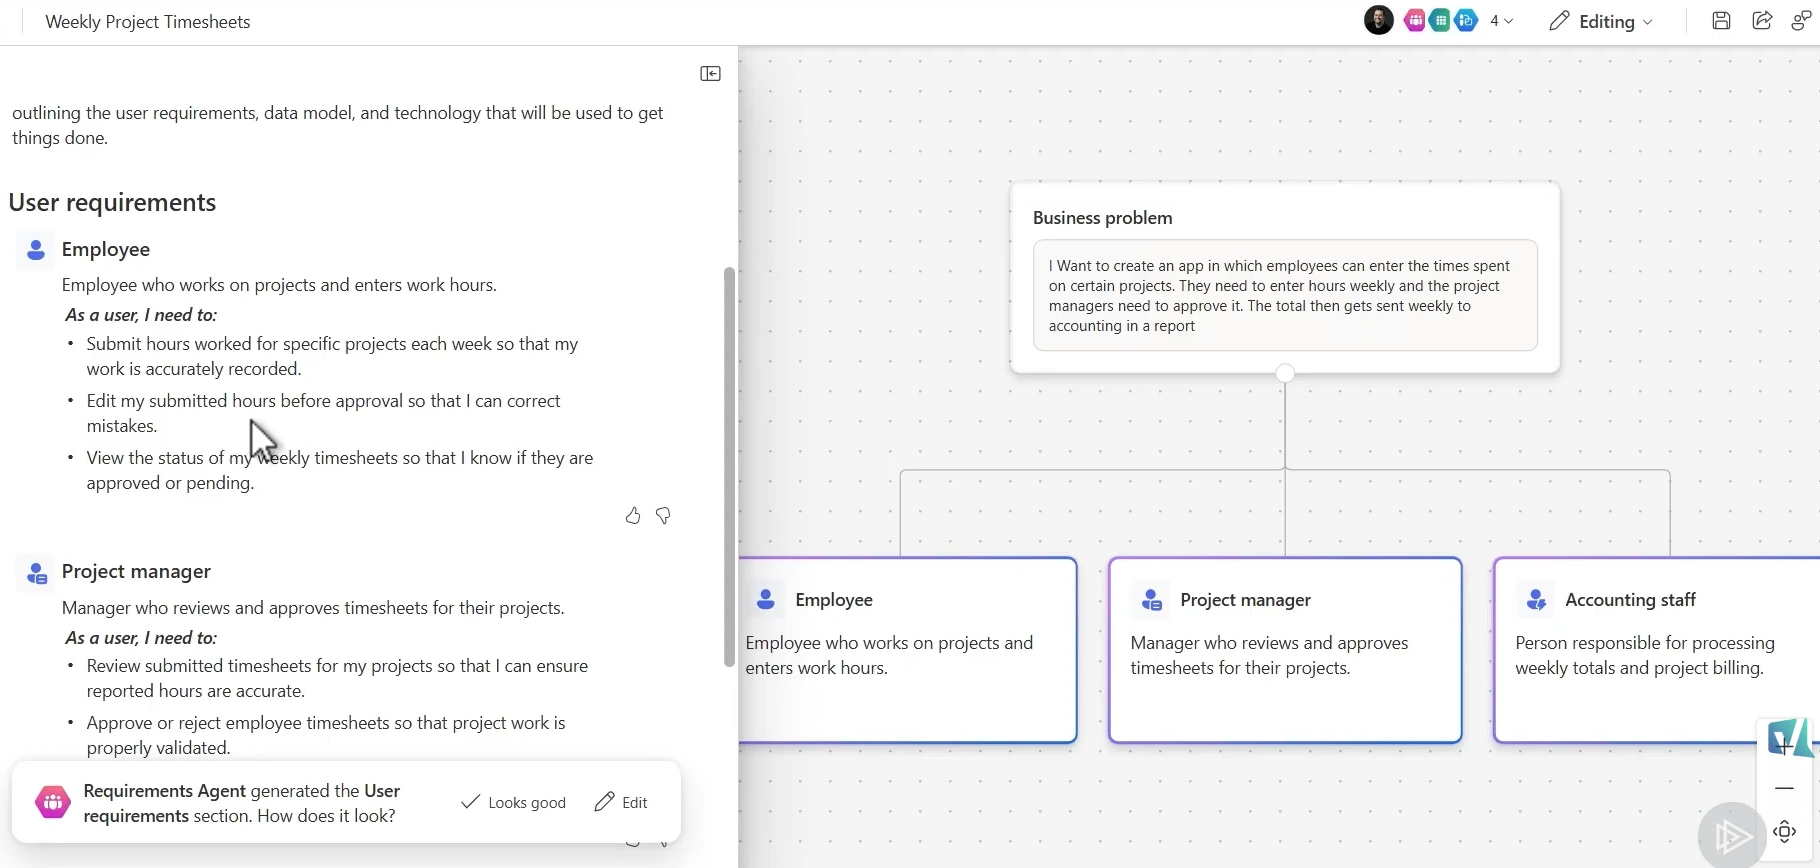This screenshot has width=1820, height=868.
Task: Click the 'Approve or reject employee timesheets' bullet
Action: click(x=326, y=736)
